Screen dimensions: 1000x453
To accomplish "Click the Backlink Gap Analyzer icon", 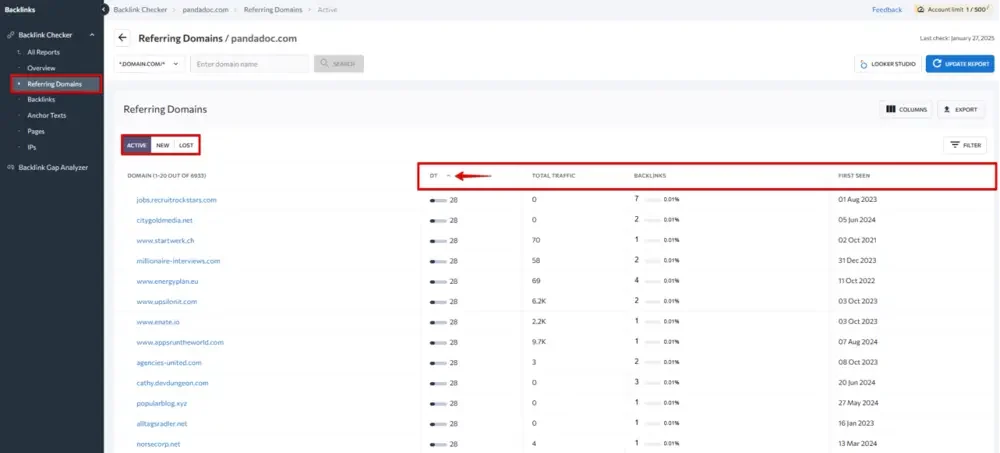I will click(10, 167).
